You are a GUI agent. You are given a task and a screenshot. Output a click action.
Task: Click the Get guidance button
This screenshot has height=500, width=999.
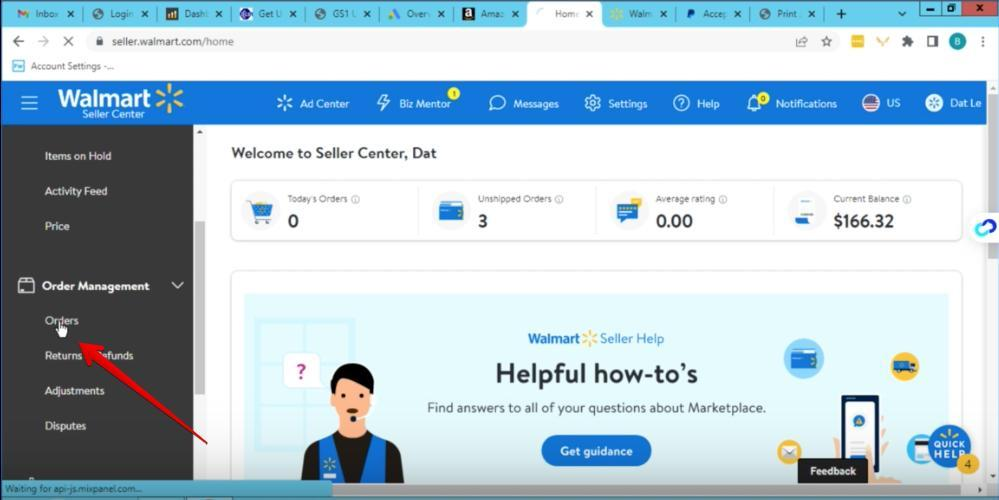coord(596,451)
